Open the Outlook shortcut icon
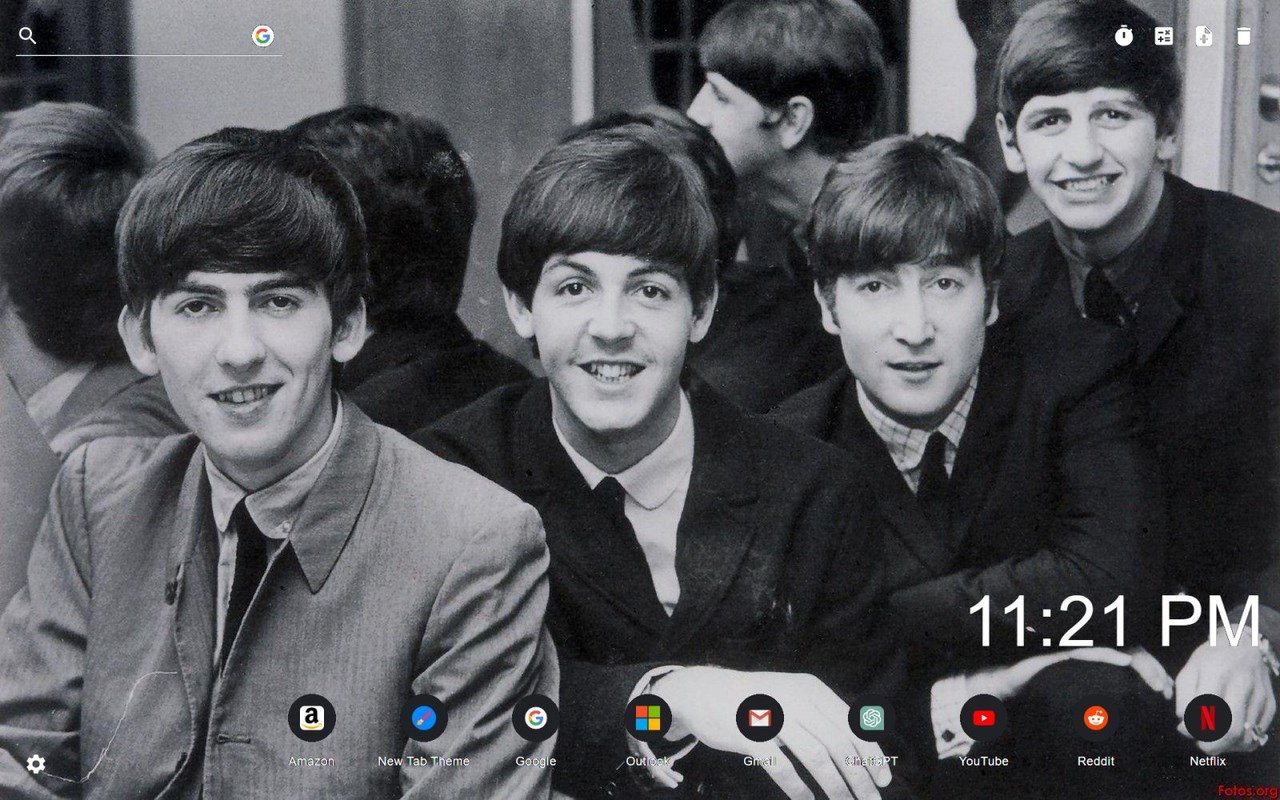1280x800 pixels. 648,718
